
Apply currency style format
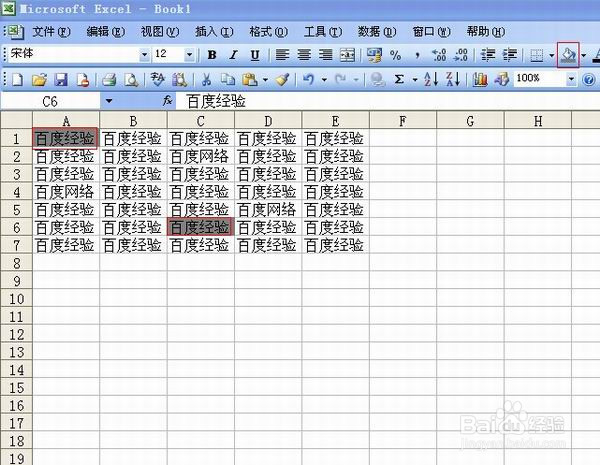pos(374,55)
